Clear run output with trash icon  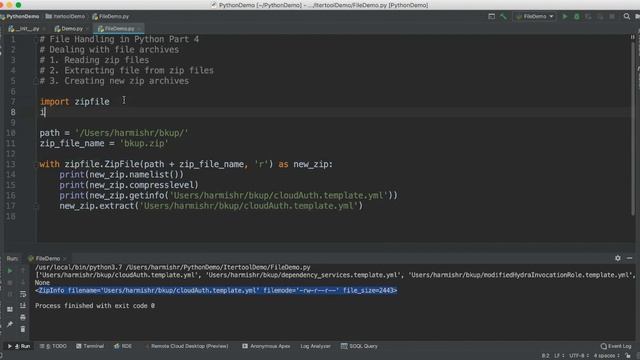coord(23,329)
